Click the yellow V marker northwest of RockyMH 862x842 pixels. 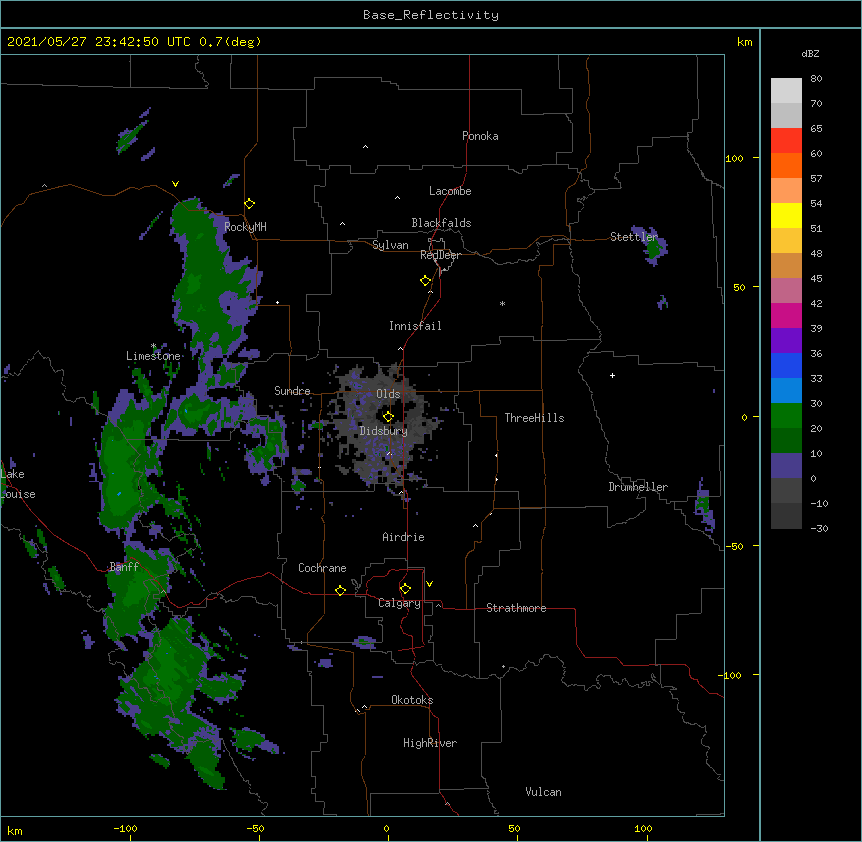pos(175,184)
